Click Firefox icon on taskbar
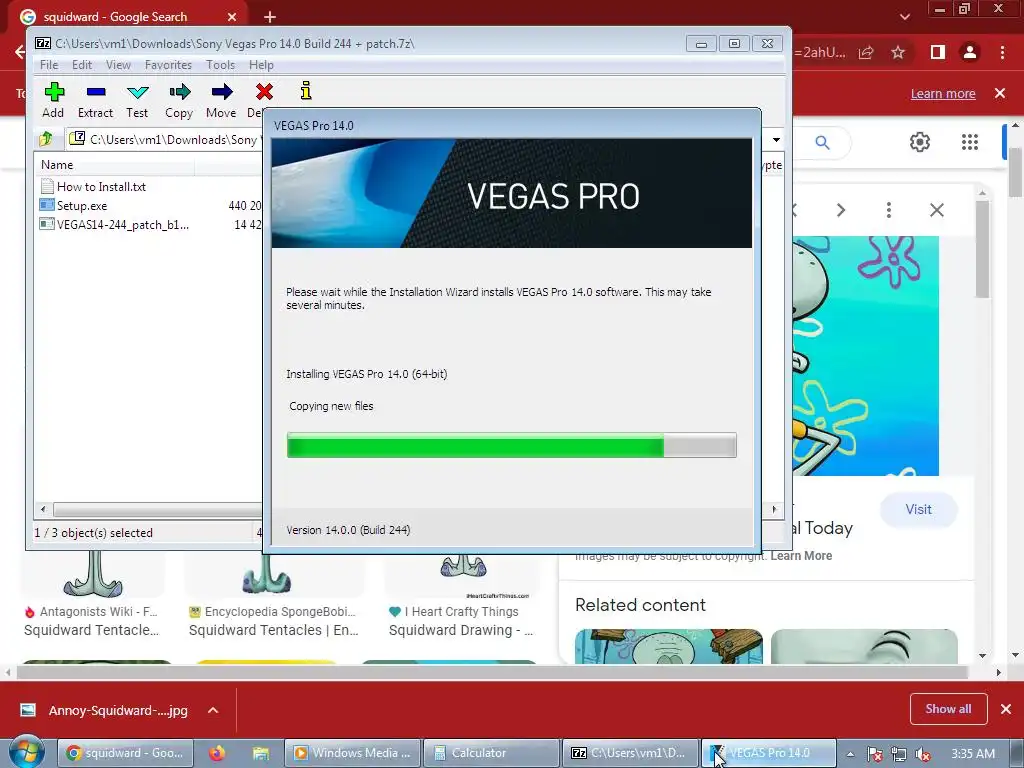The width and height of the screenshot is (1024, 768). tap(217, 753)
